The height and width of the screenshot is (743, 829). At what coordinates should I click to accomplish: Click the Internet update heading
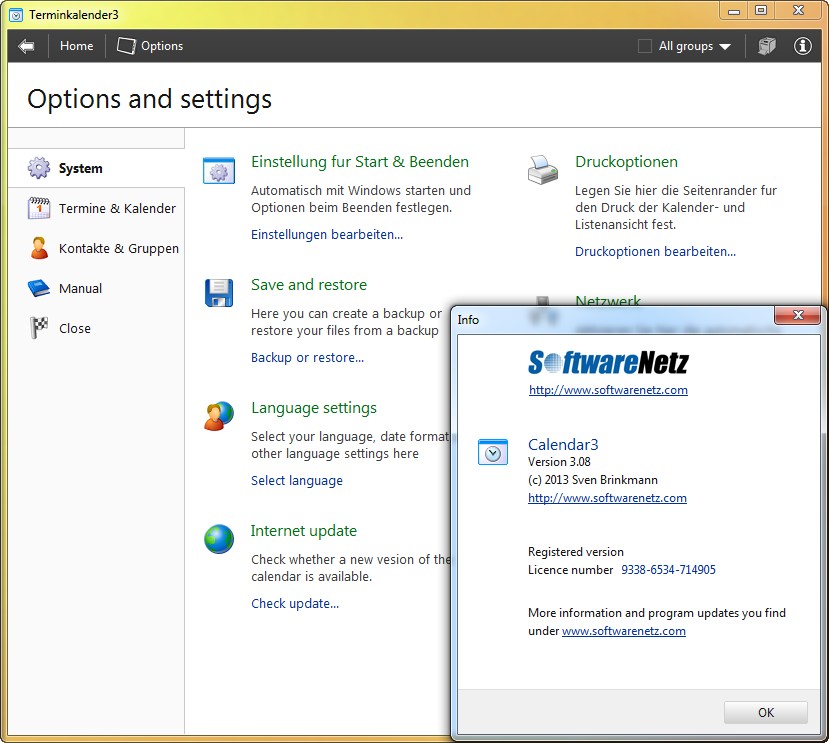pyautogui.click(x=303, y=530)
